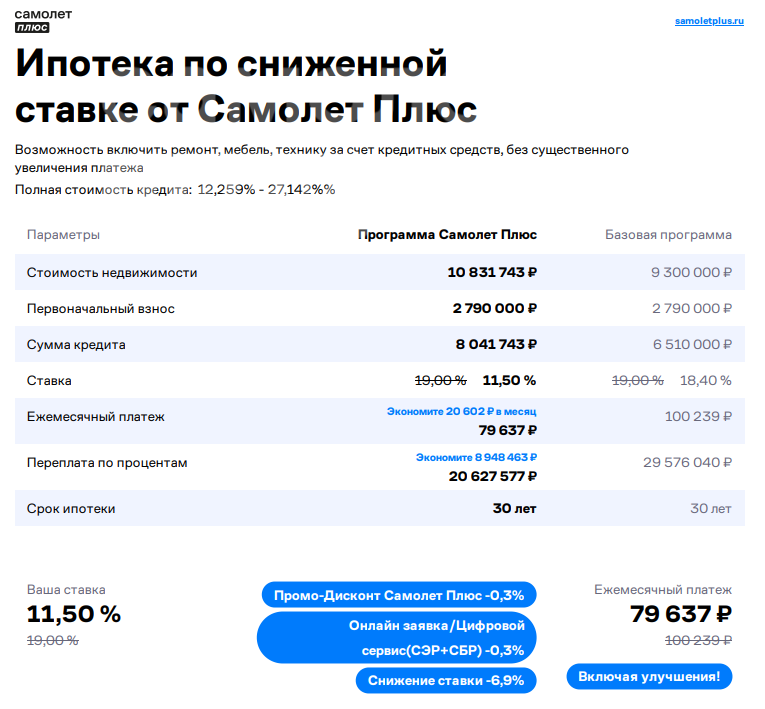The width and height of the screenshot is (765, 709).
Task: Click the crossed-out 100 239 ₽ under Ежемесячный платеж
Action: [698, 640]
